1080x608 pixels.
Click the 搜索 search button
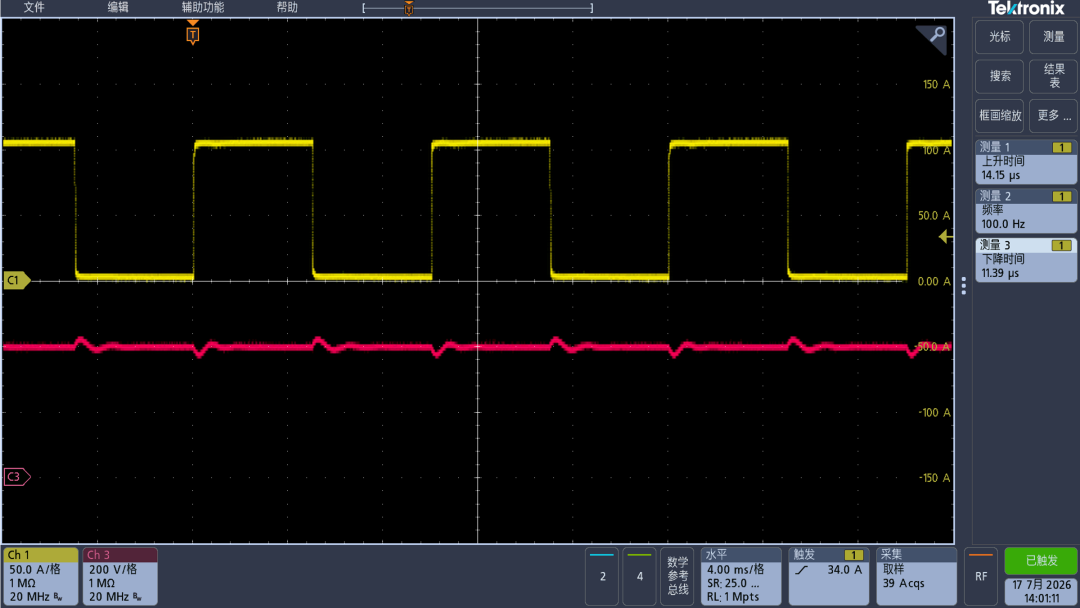click(999, 76)
